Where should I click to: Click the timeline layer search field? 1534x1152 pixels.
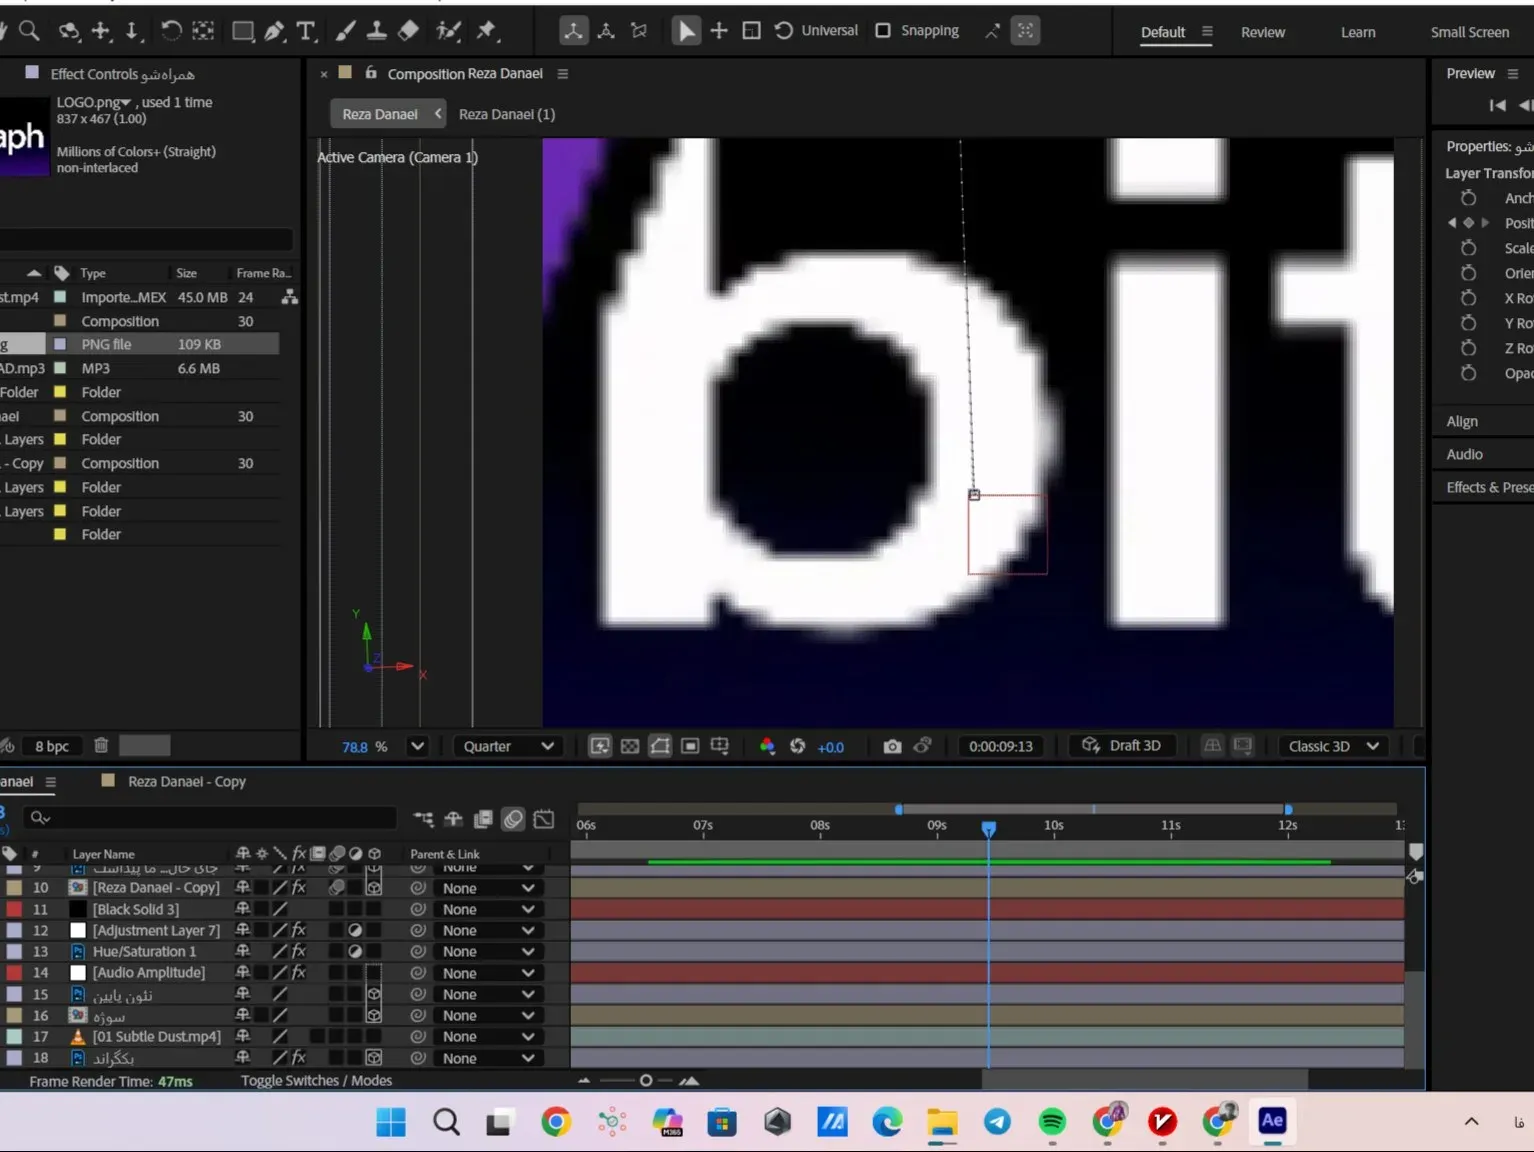(x=211, y=818)
